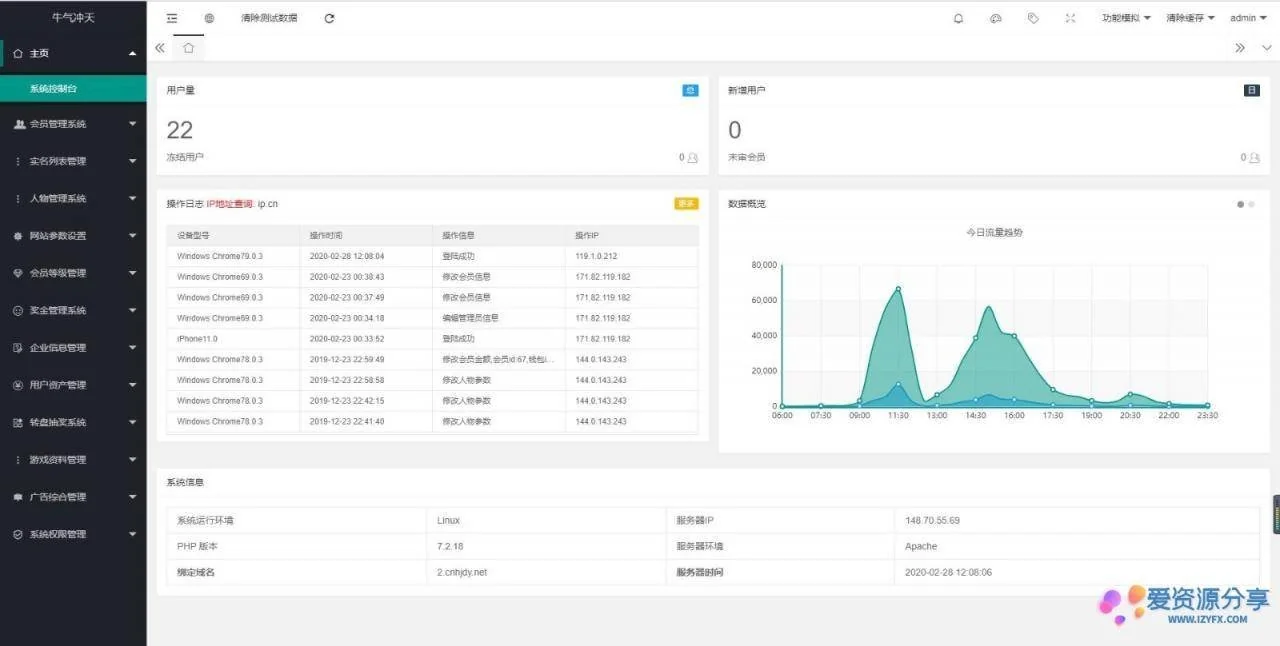Open the IP地址查询 link

pyautogui.click(x=229, y=204)
